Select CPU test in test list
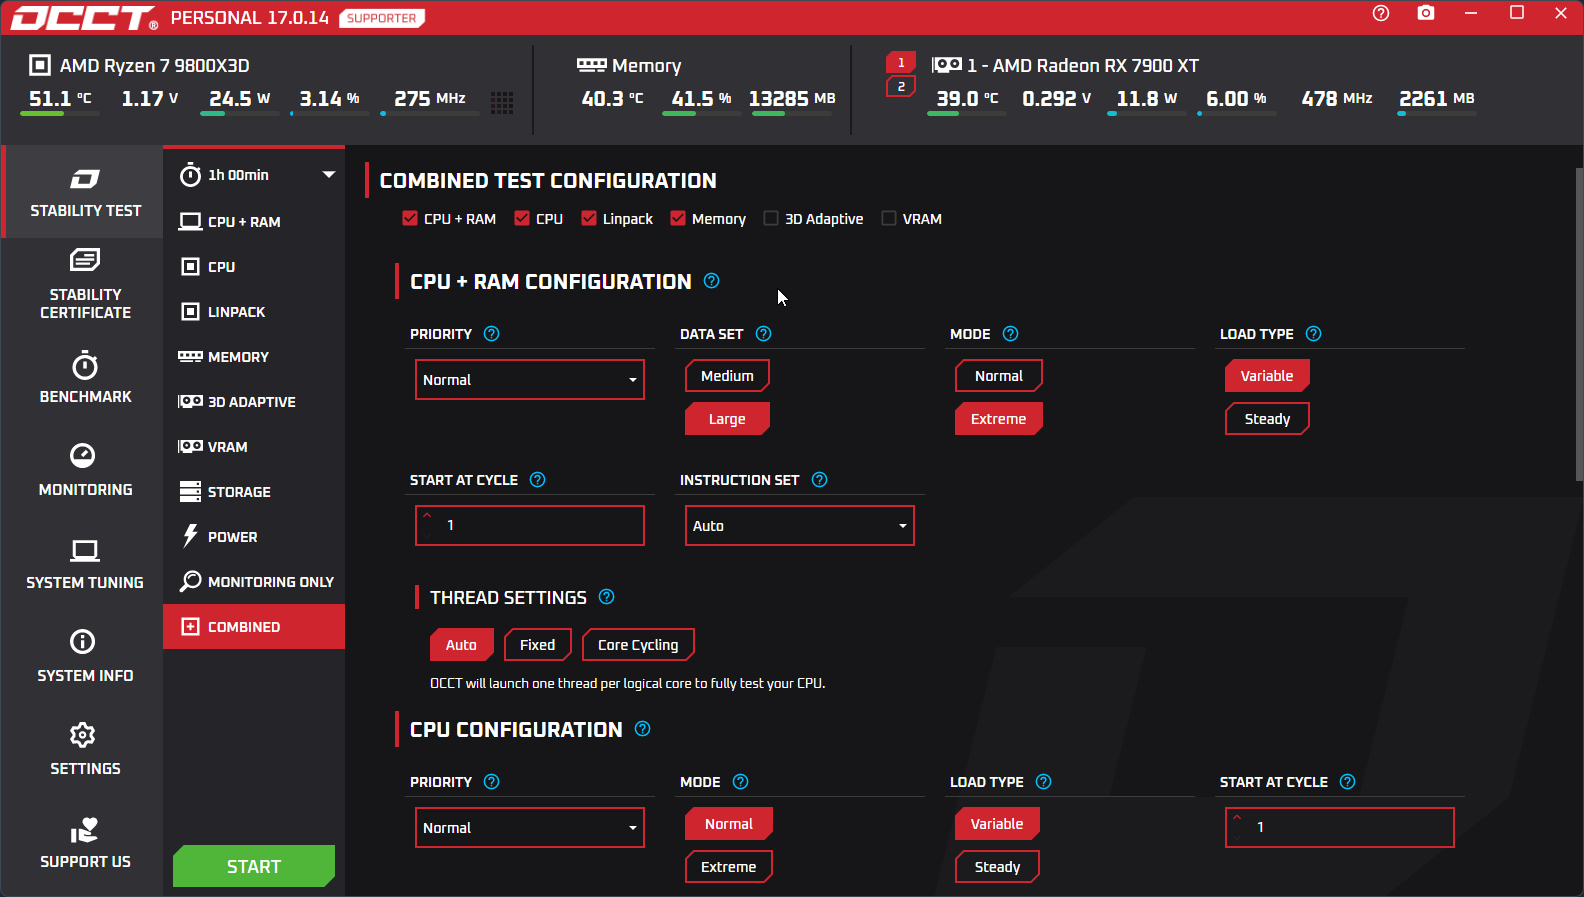The image size is (1584, 897). tap(254, 267)
